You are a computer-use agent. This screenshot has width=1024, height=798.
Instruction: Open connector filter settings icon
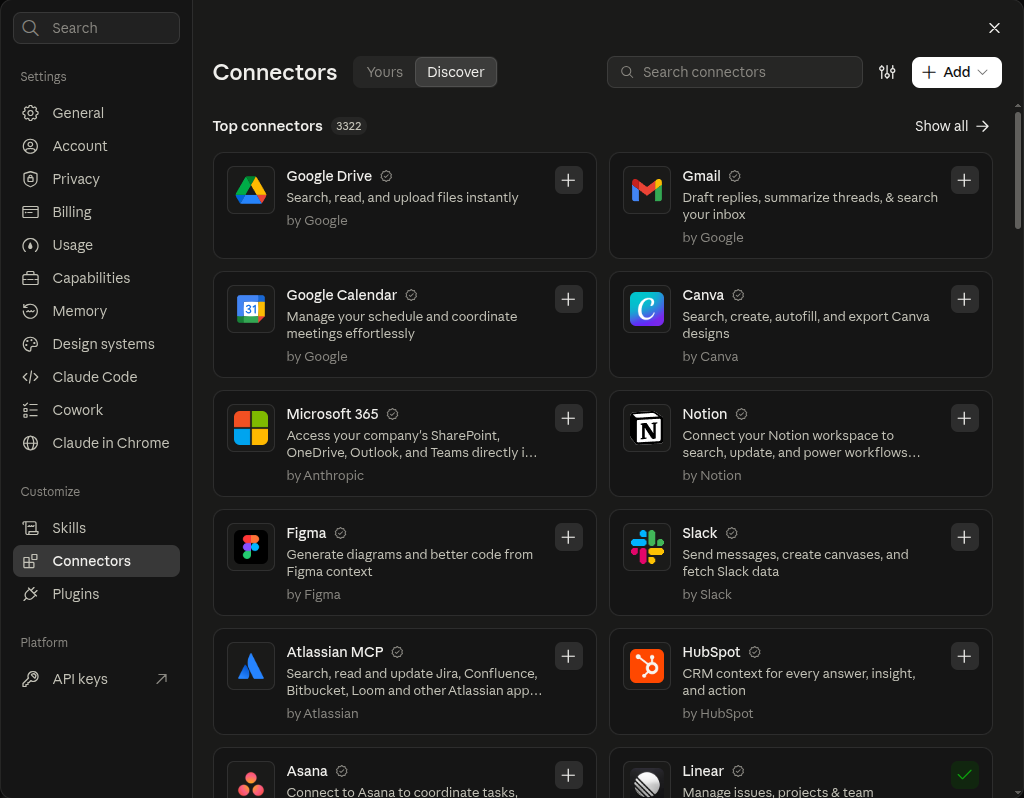coord(887,72)
